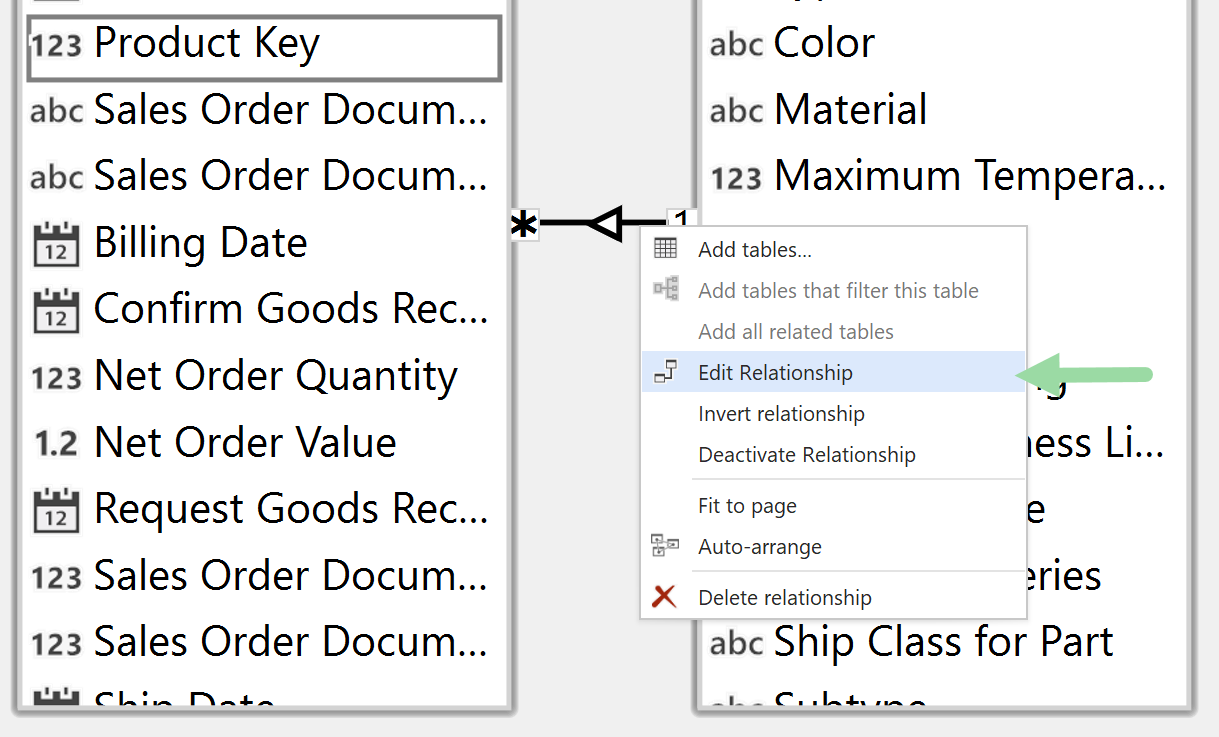Click the grid icon beside Add tables
The height and width of the screenshot is (737, 1219).
tap(665, 248)
